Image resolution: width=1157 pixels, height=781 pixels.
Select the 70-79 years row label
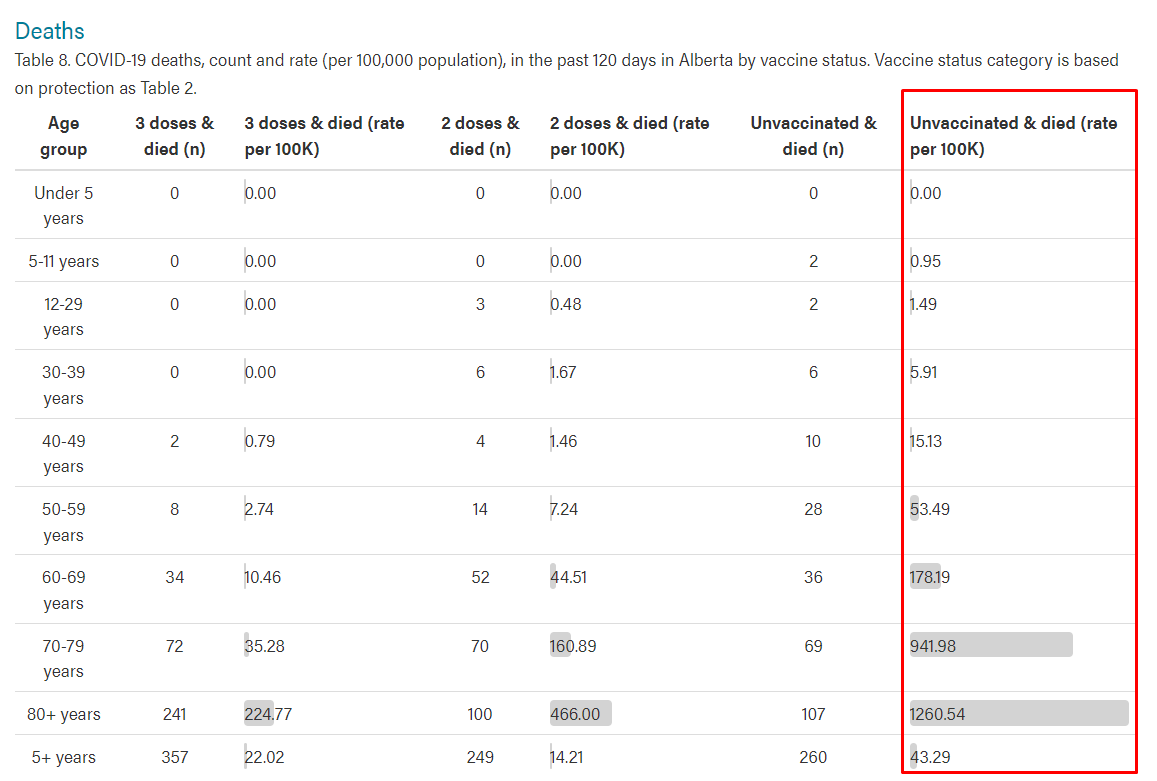[x=63, y=658]
